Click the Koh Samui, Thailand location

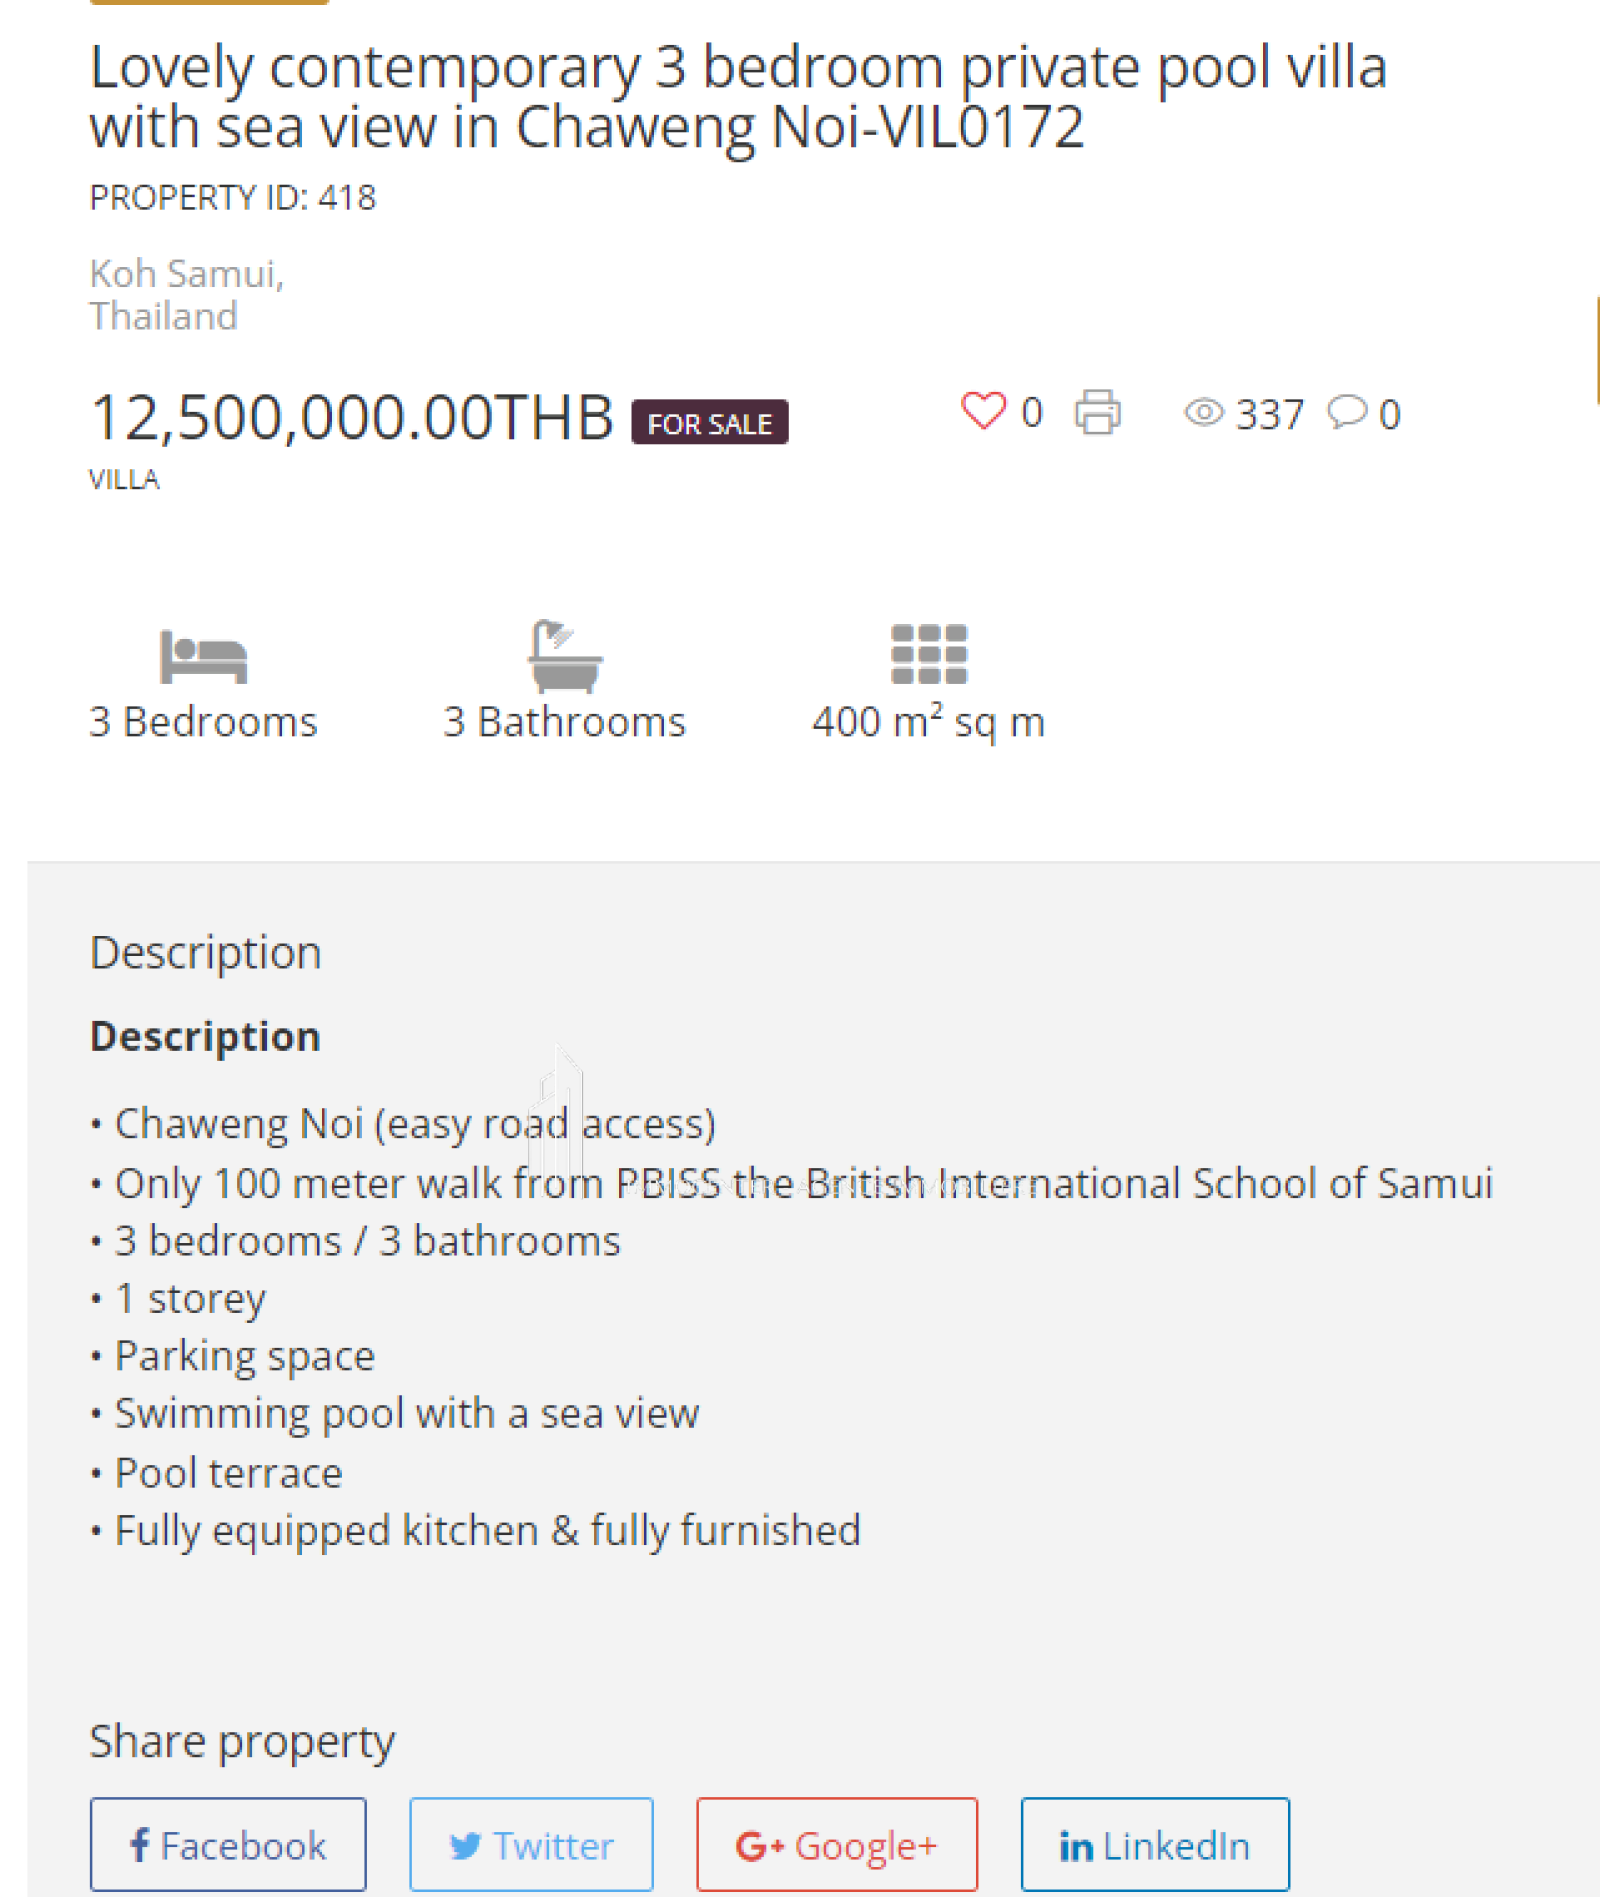187,294
